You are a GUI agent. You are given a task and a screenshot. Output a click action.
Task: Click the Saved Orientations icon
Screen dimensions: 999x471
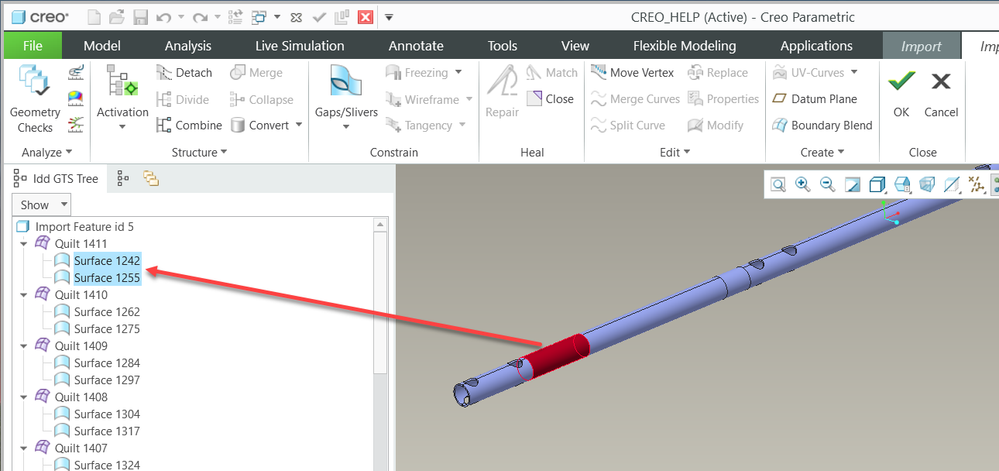tap(903, 185)
